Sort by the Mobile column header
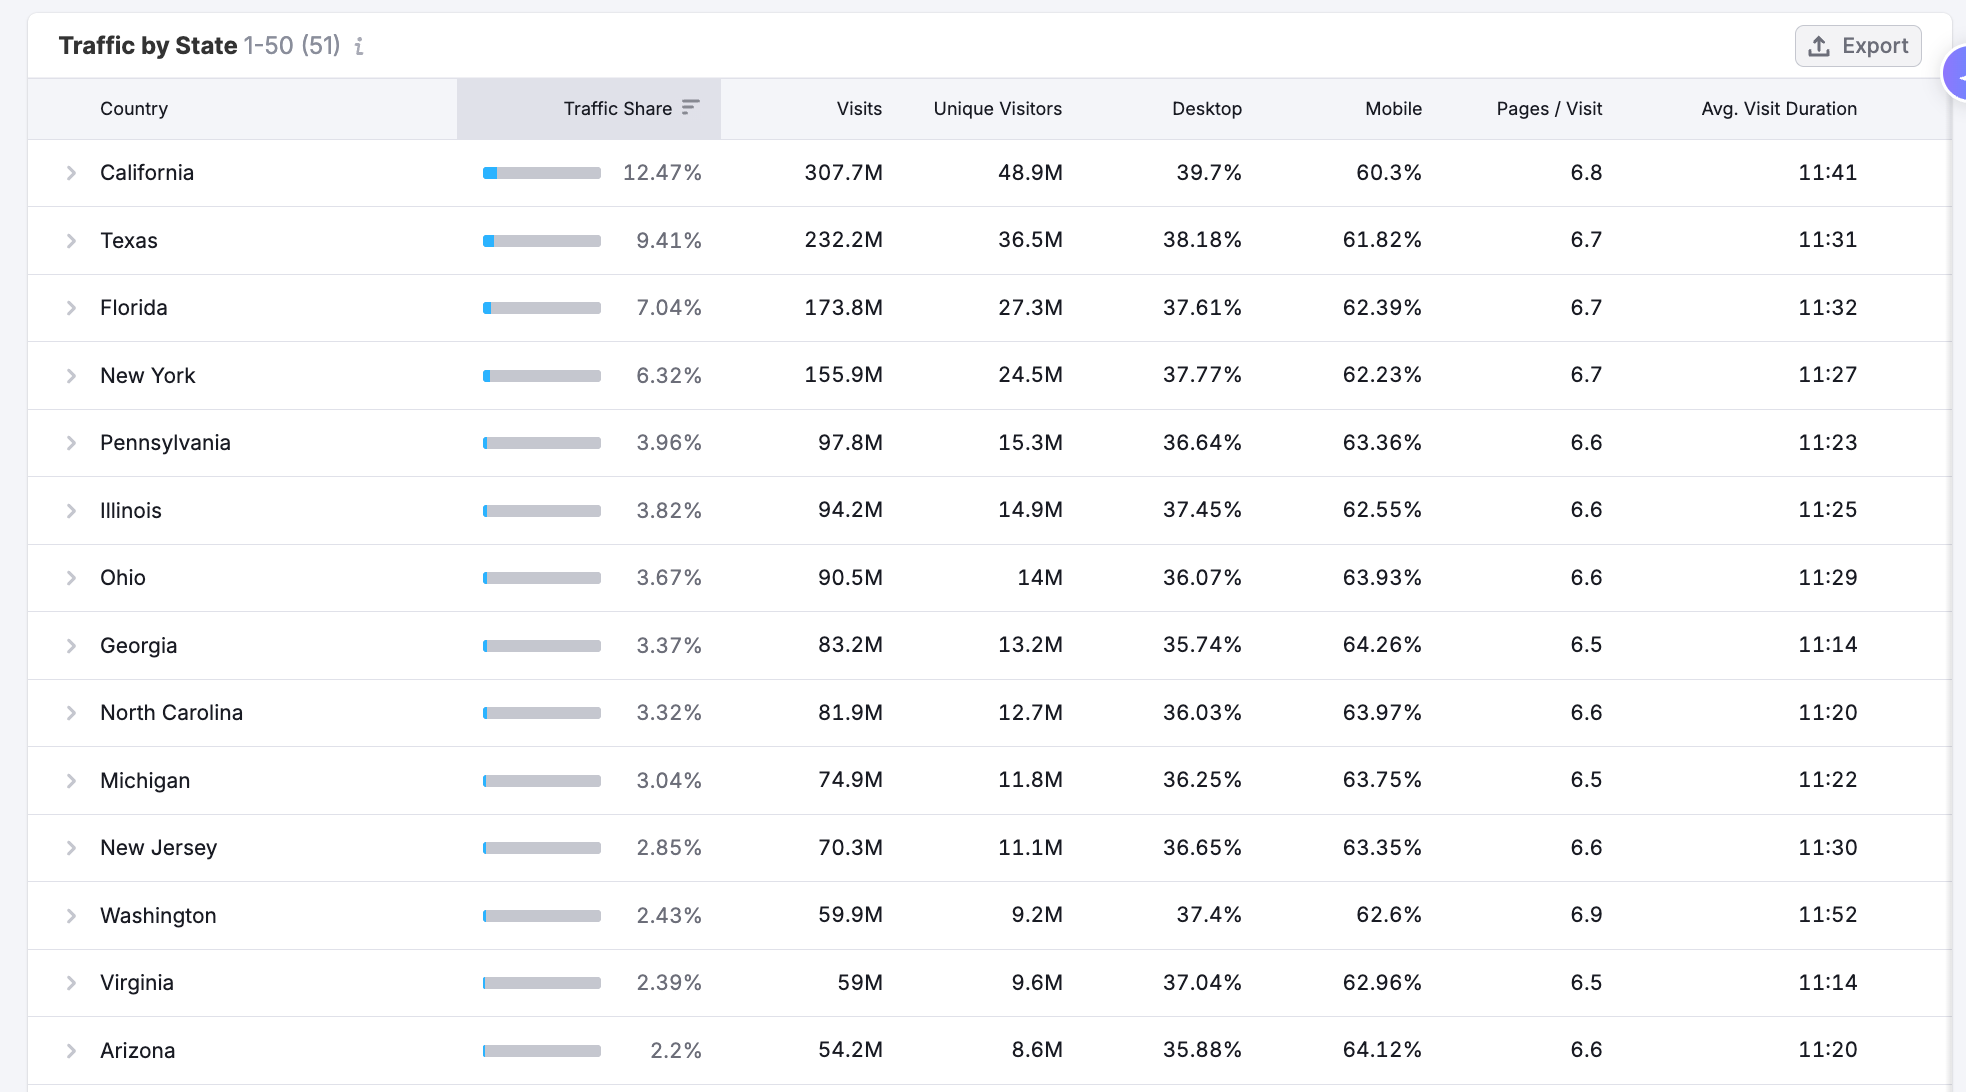The image size is (1966, 1092). [x=1392, y=108]
